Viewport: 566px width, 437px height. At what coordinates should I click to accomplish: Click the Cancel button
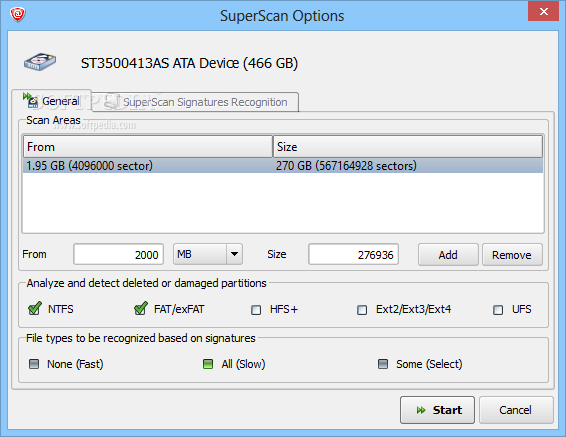pyautogui.click(x=516, y=410)
